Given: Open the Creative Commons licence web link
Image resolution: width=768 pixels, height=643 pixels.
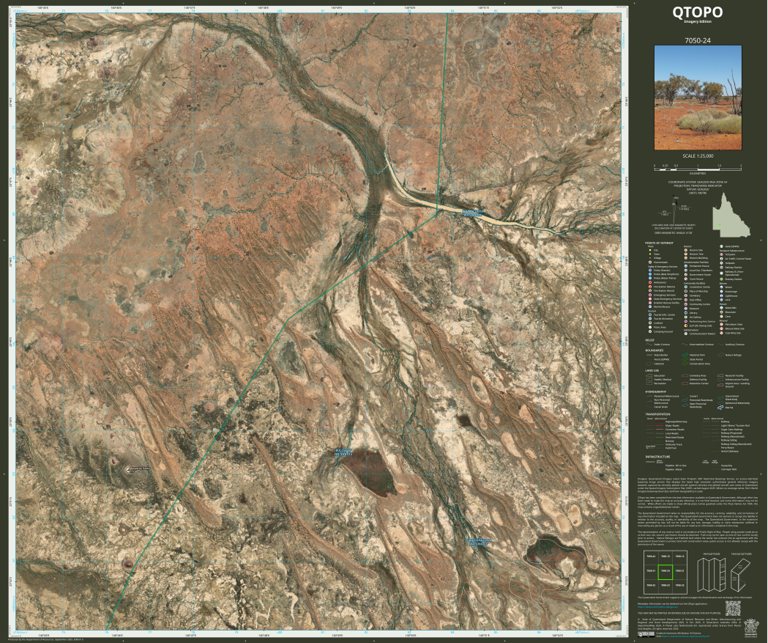Looking at the screenshot, I should coord(685,636).
